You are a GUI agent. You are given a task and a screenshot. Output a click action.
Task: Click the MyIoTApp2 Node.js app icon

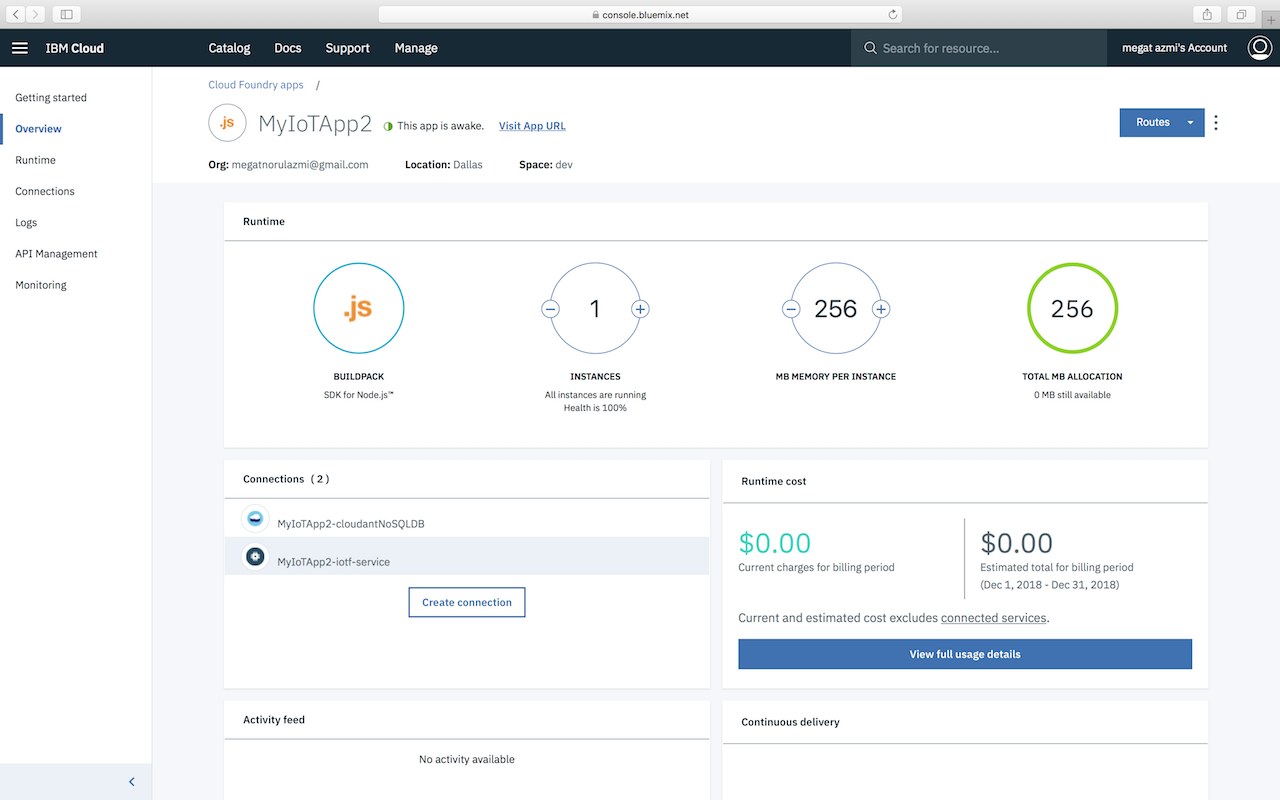click(227, 123)
